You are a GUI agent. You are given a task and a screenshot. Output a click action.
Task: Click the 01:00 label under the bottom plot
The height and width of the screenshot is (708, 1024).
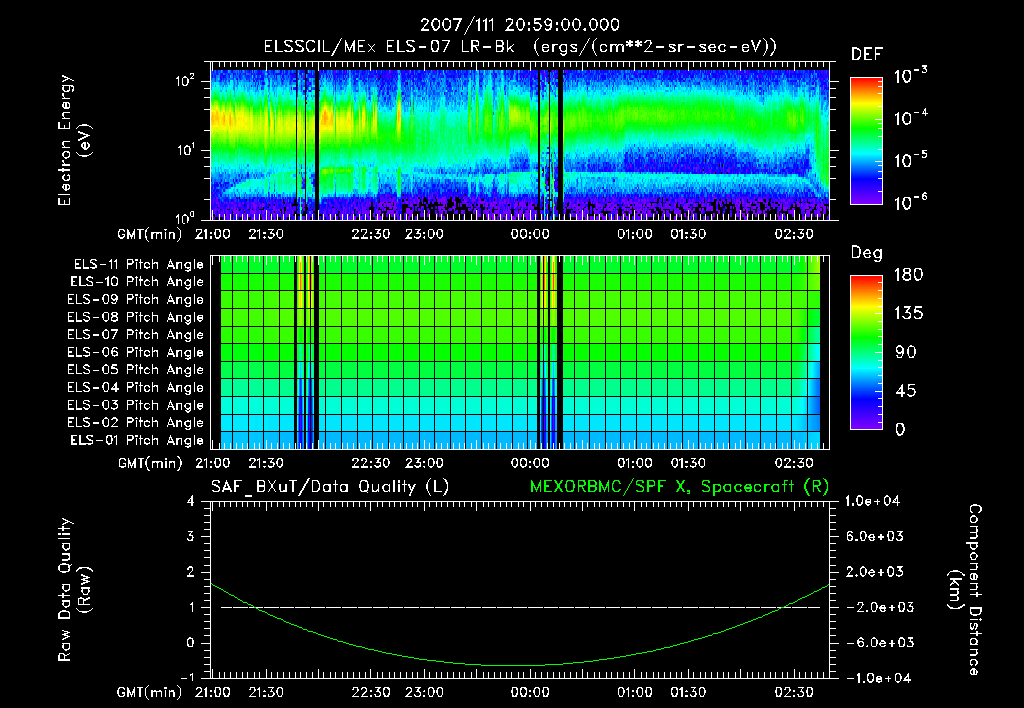[x=635, y=692]
